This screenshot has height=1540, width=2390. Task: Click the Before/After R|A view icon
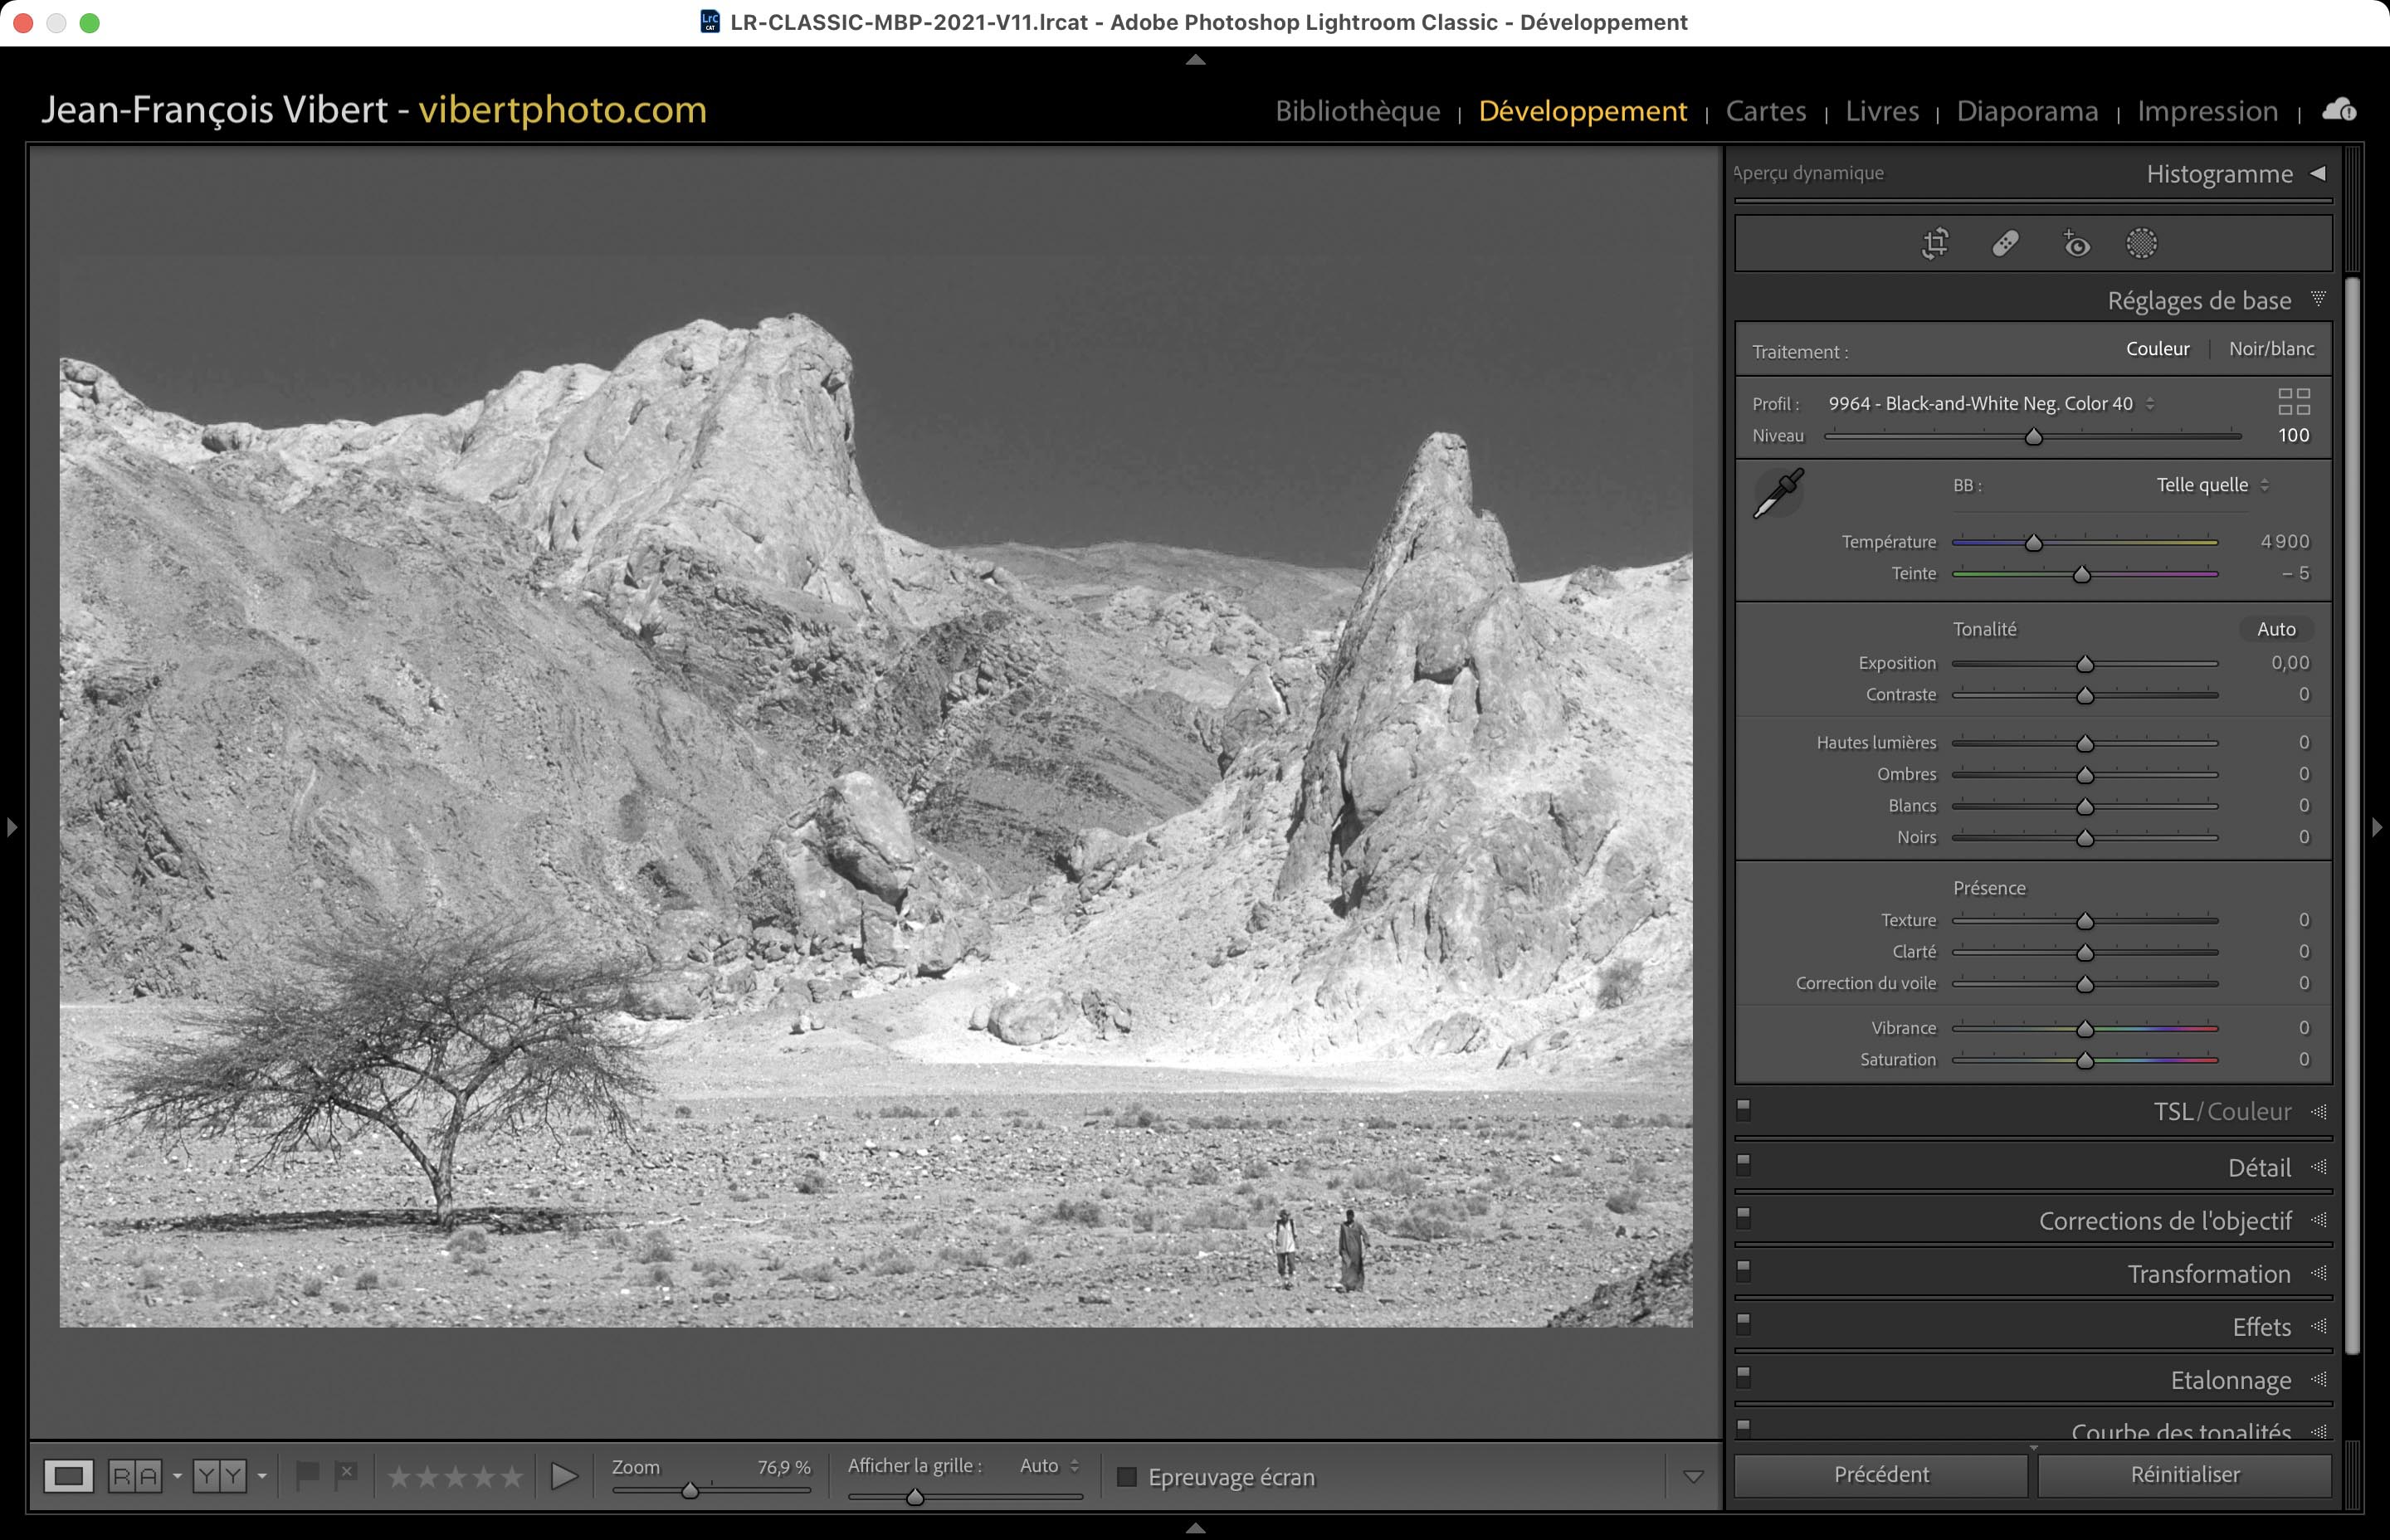(x=135, y=1475)
